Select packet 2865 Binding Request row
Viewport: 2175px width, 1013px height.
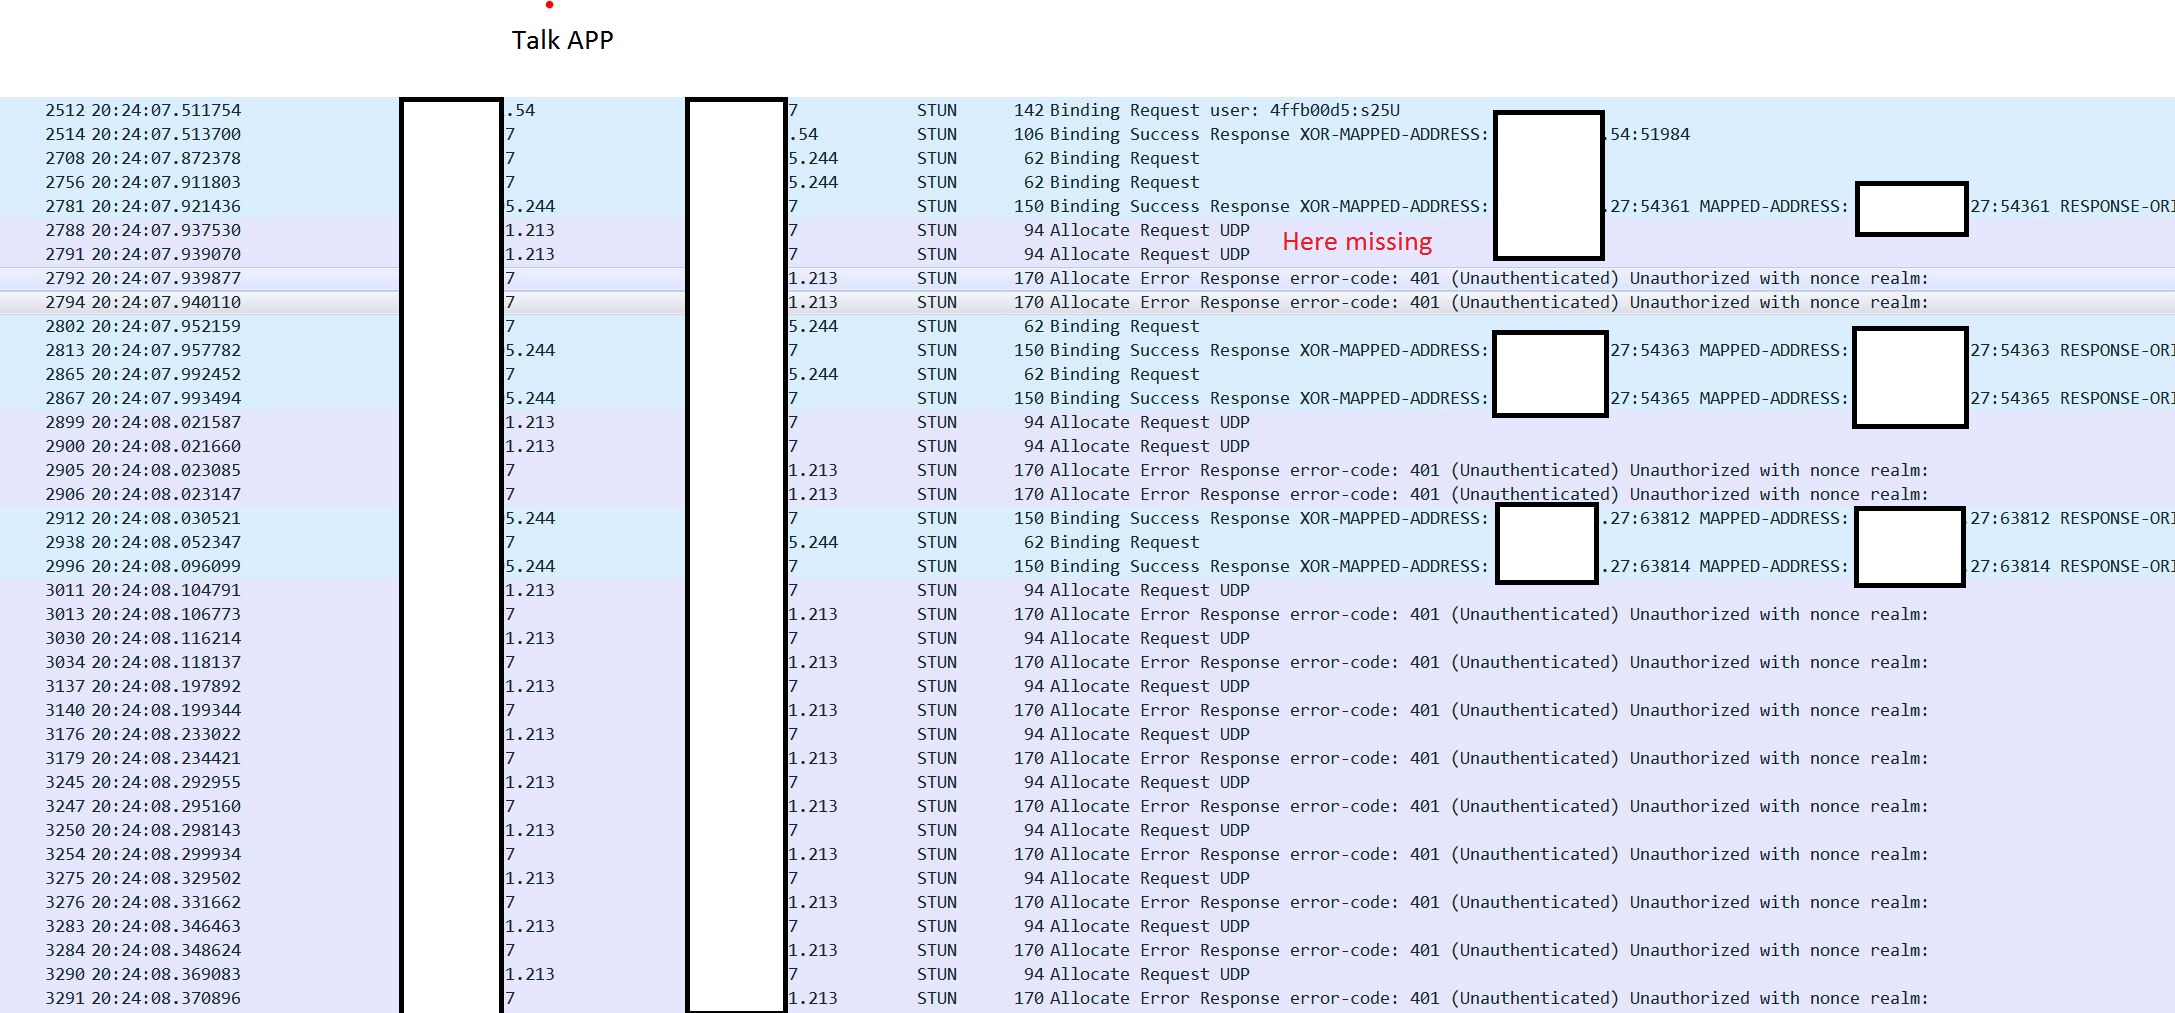pos(1087,374)
